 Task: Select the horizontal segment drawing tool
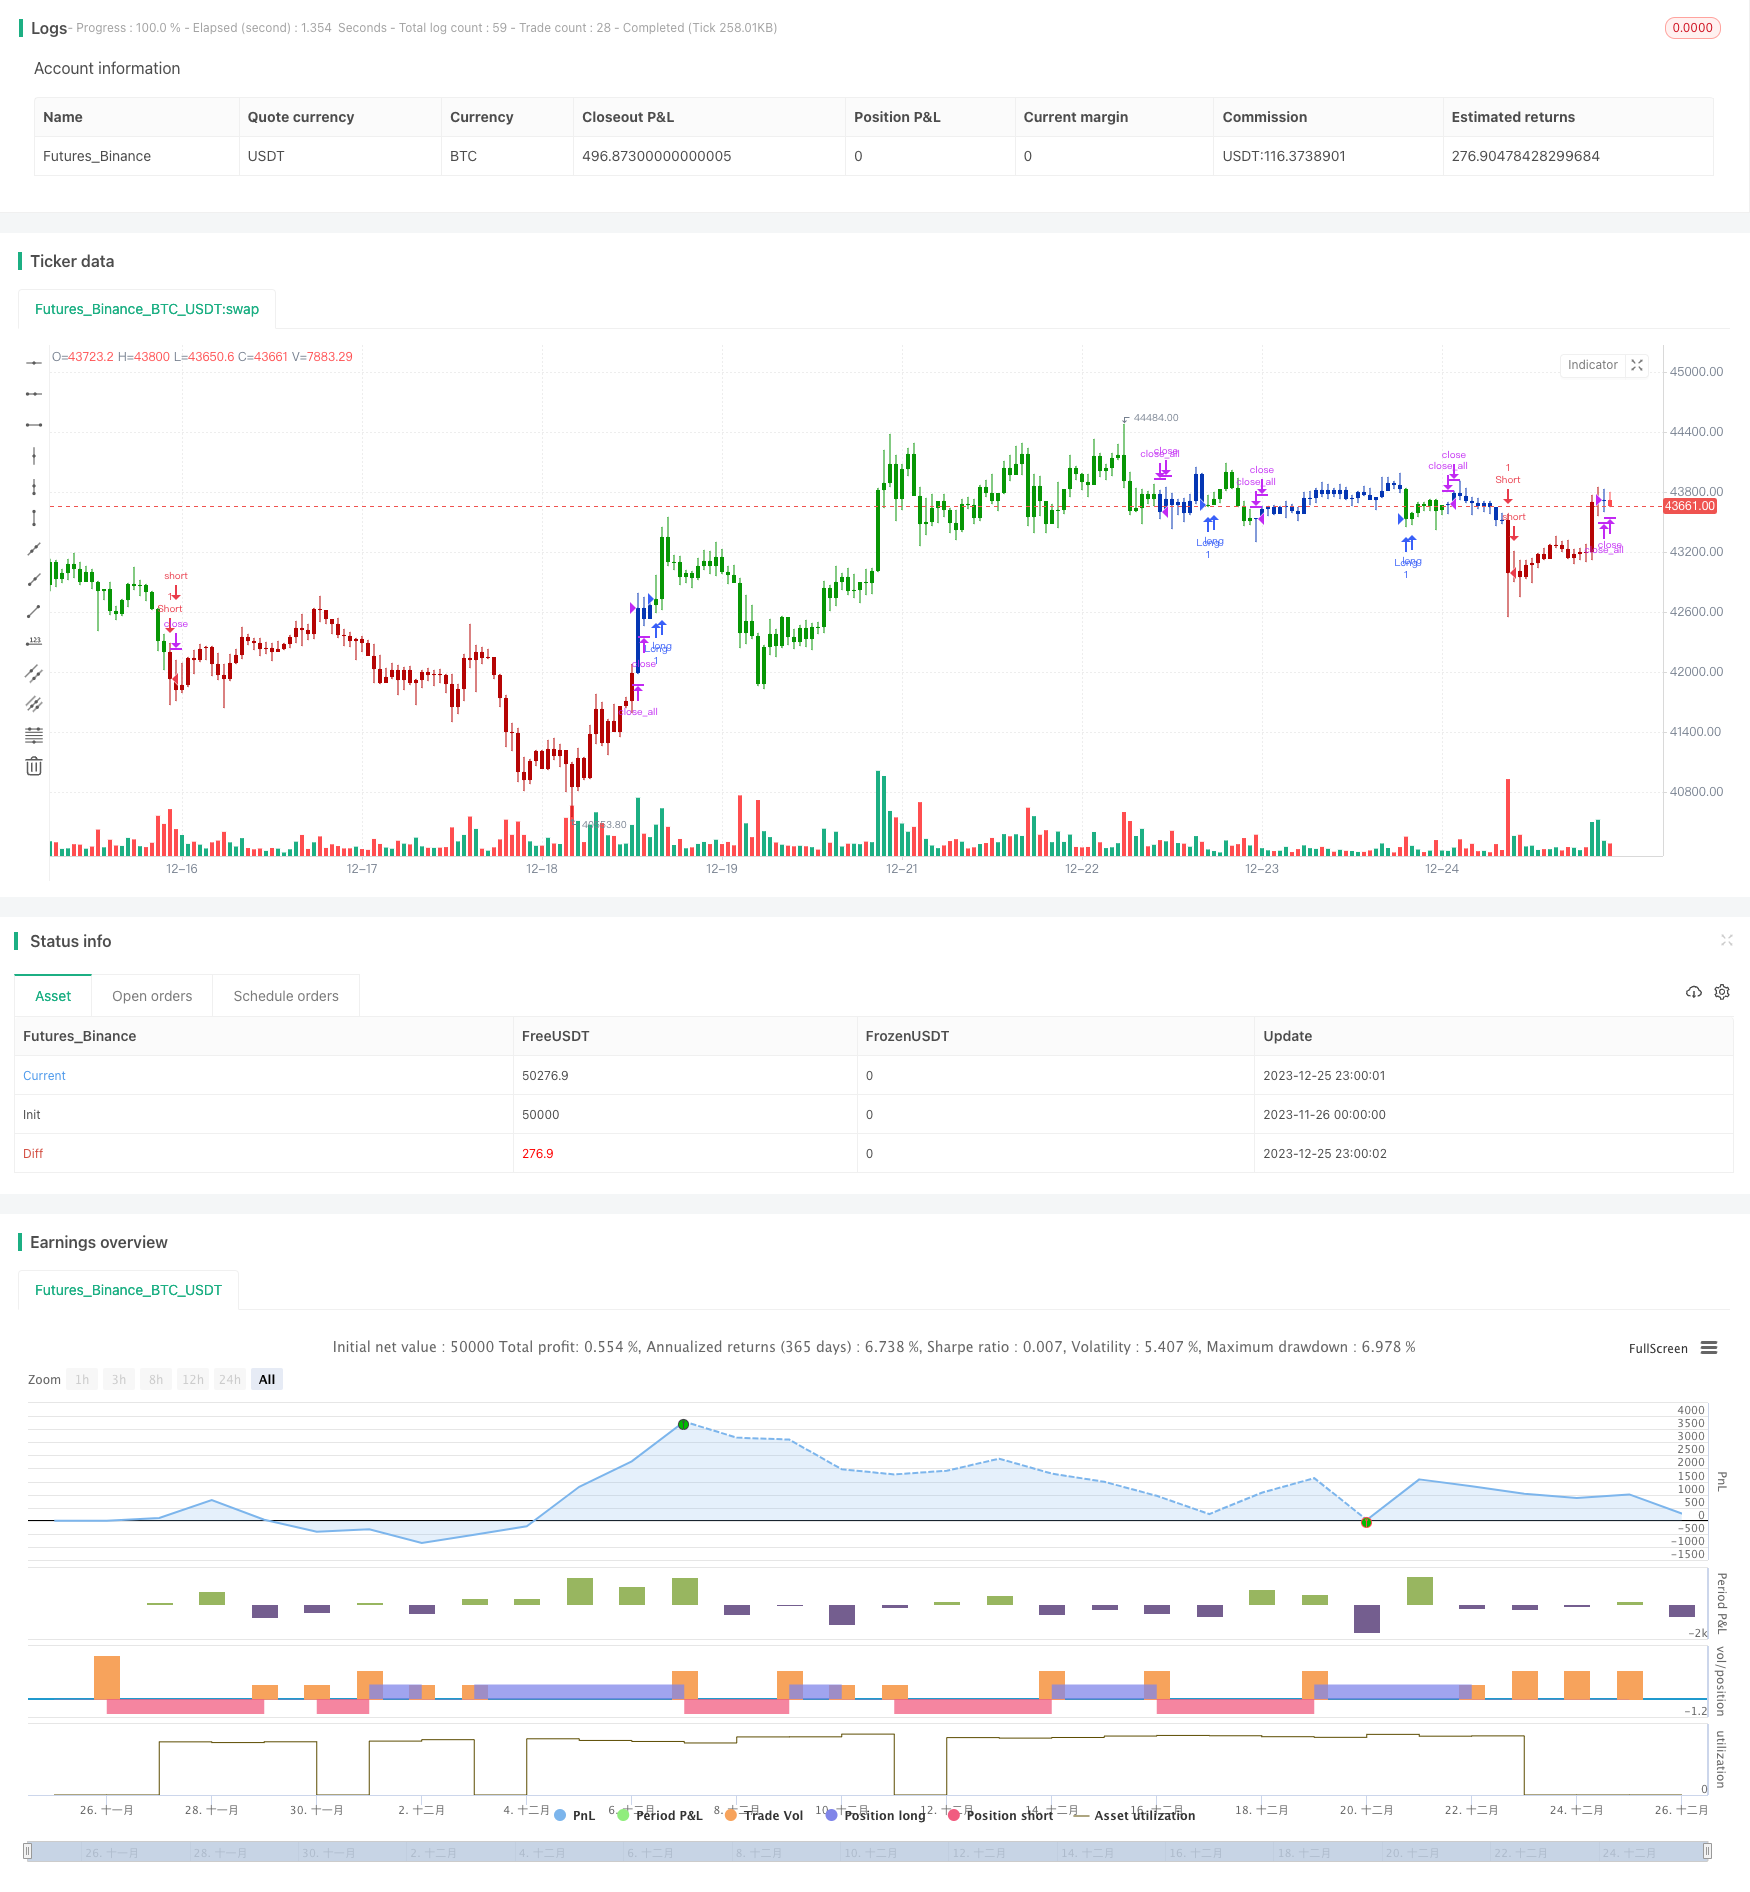[x=34, y=425]
